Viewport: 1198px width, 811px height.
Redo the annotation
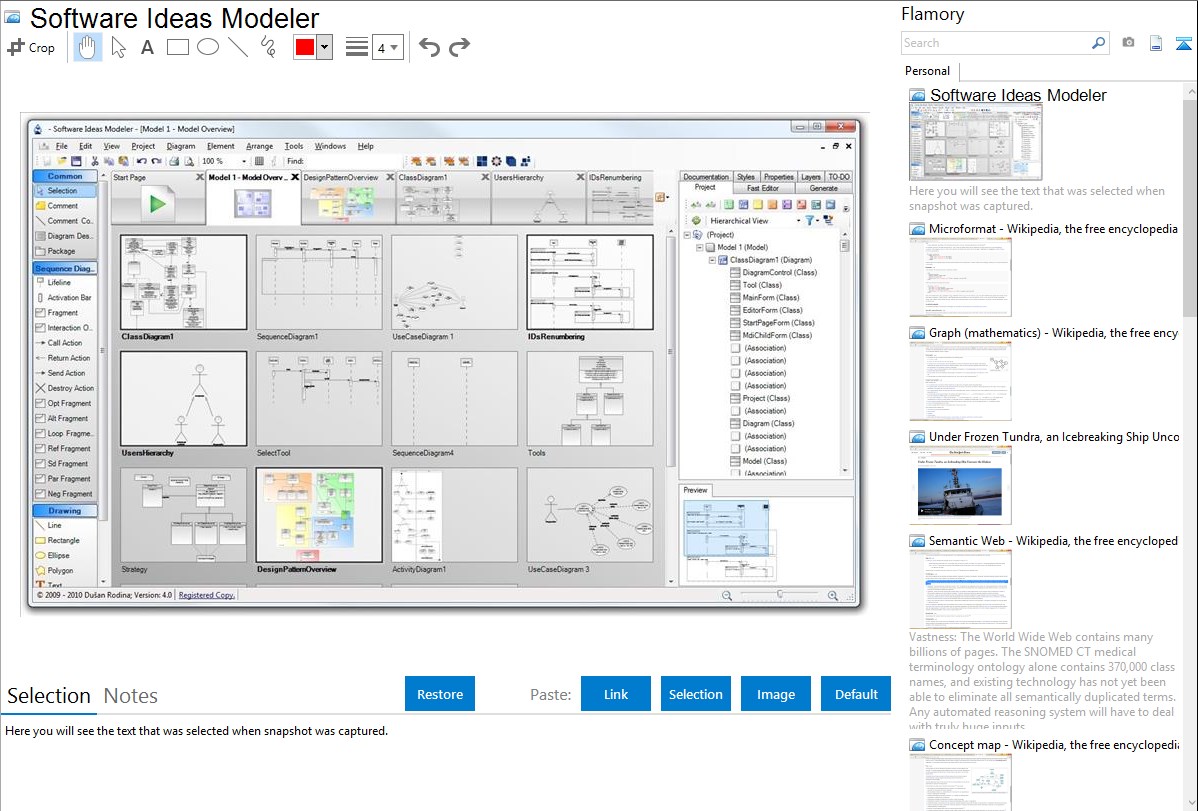[x=459, y=47]
